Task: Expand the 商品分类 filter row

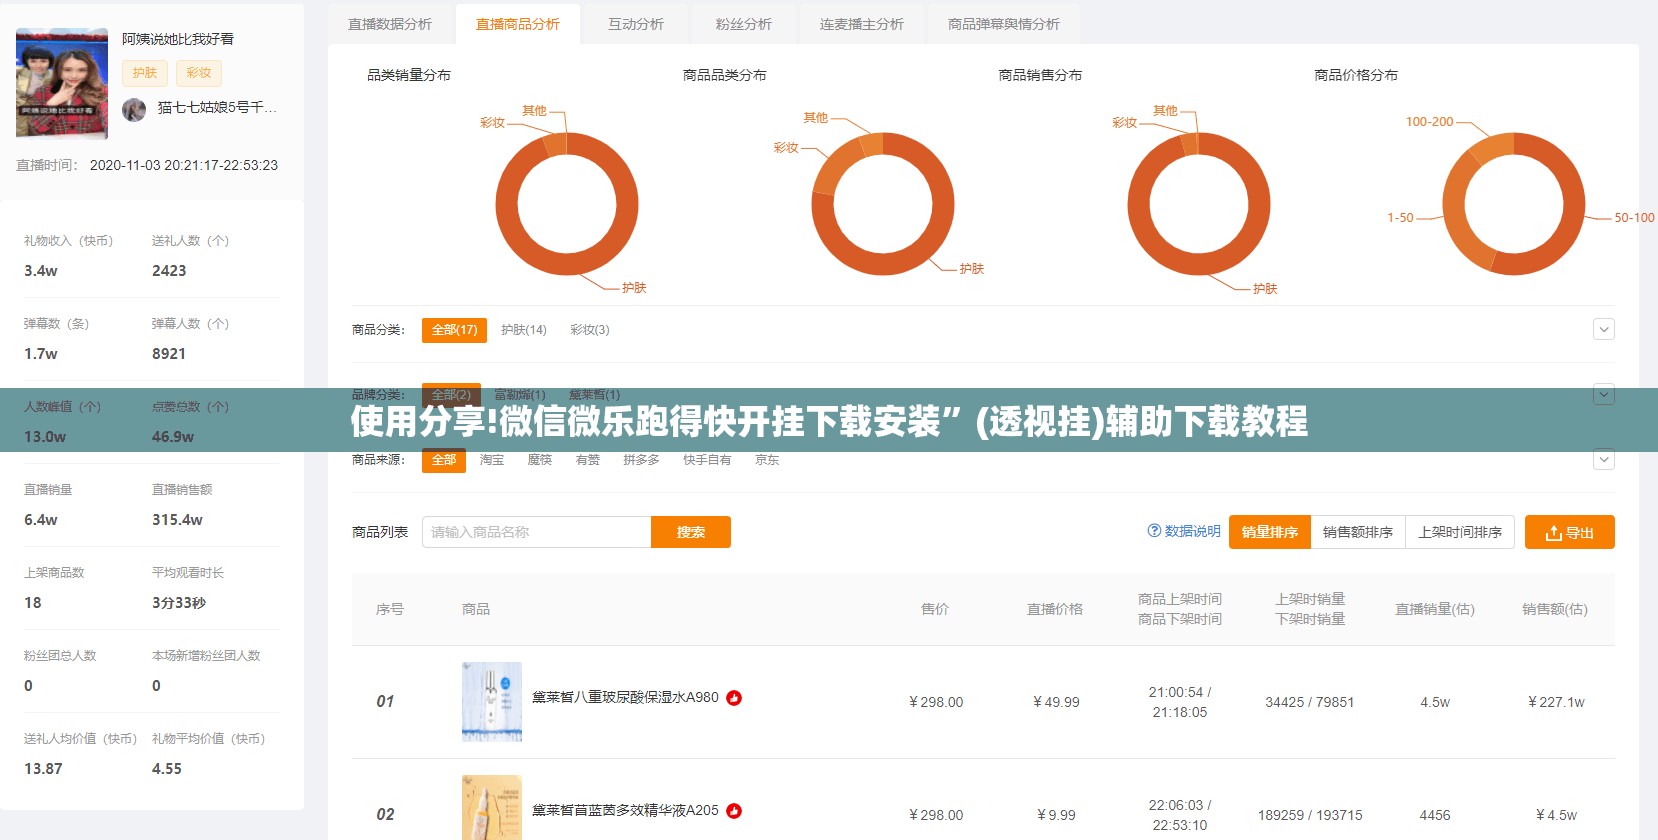Action: [1604, 329]
